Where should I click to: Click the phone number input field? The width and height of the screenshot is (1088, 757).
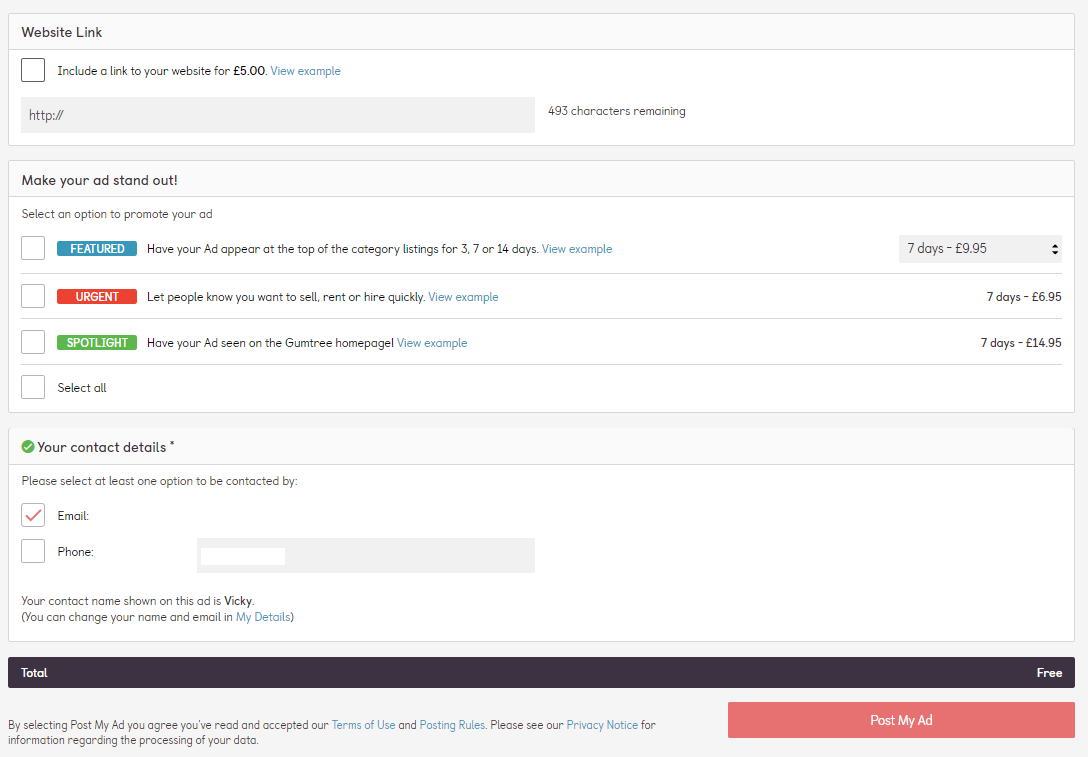pos(365,555)
